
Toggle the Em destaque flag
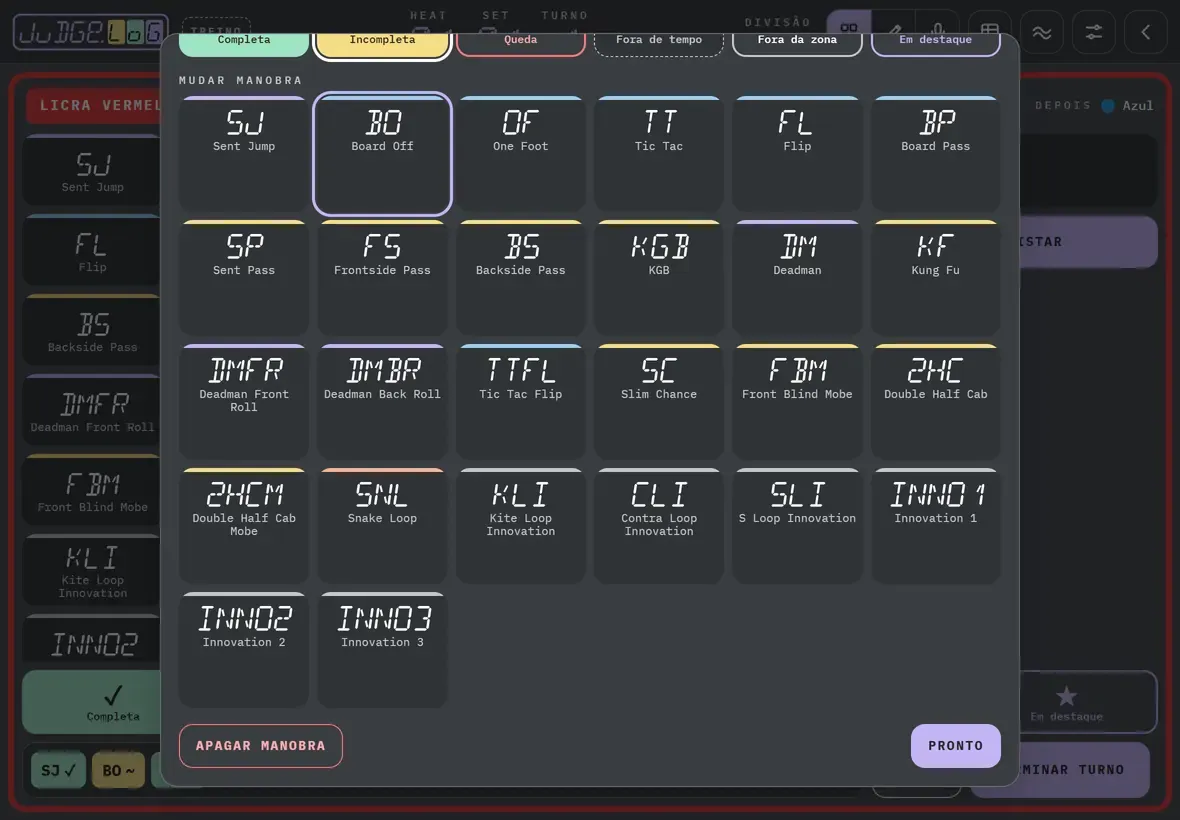935,42
